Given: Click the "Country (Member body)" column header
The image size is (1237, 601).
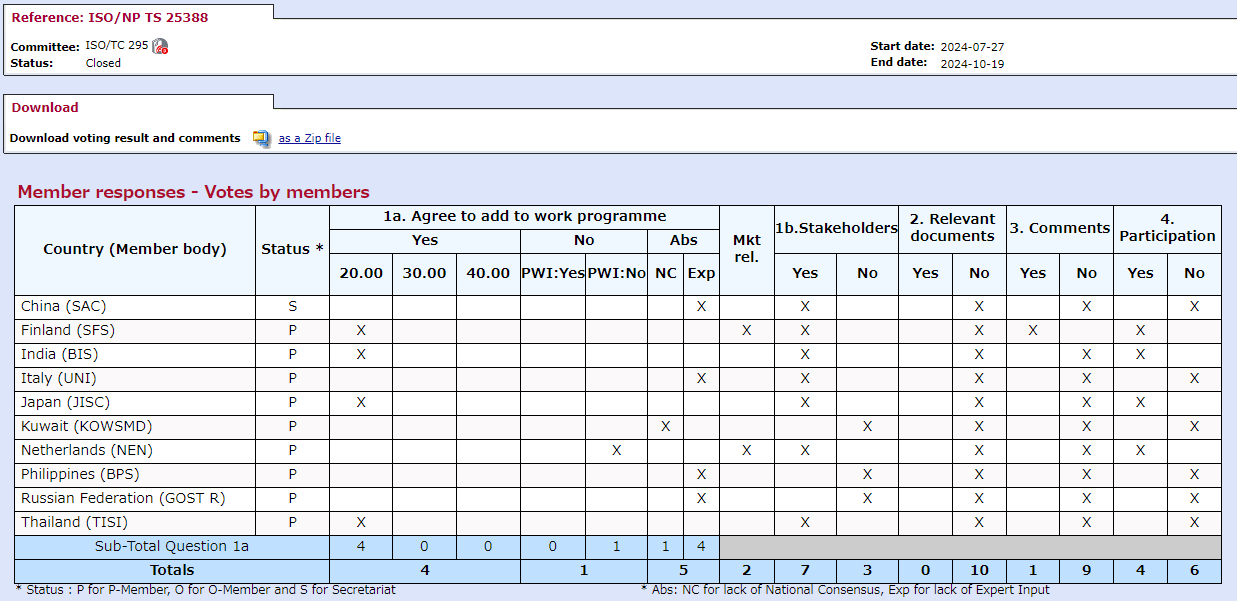Looking at the screenshot, I should pyautogui.click(x=135, y=249).
